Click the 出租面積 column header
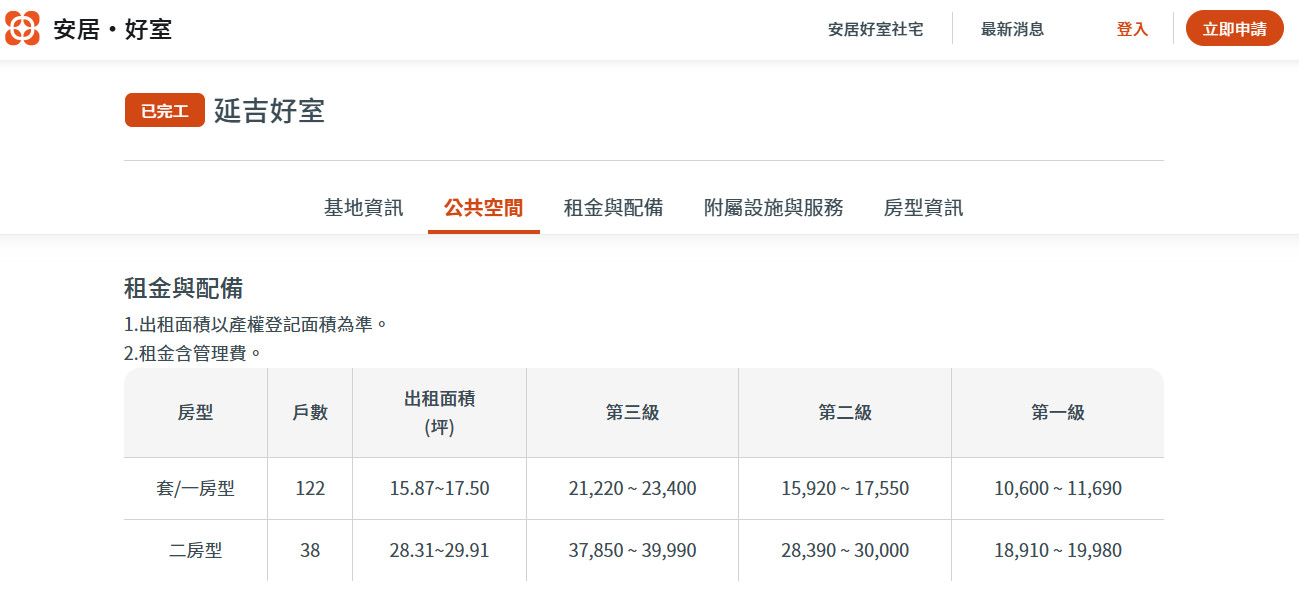This screenshot has width=1299, height=602. [x=439, y=413]
